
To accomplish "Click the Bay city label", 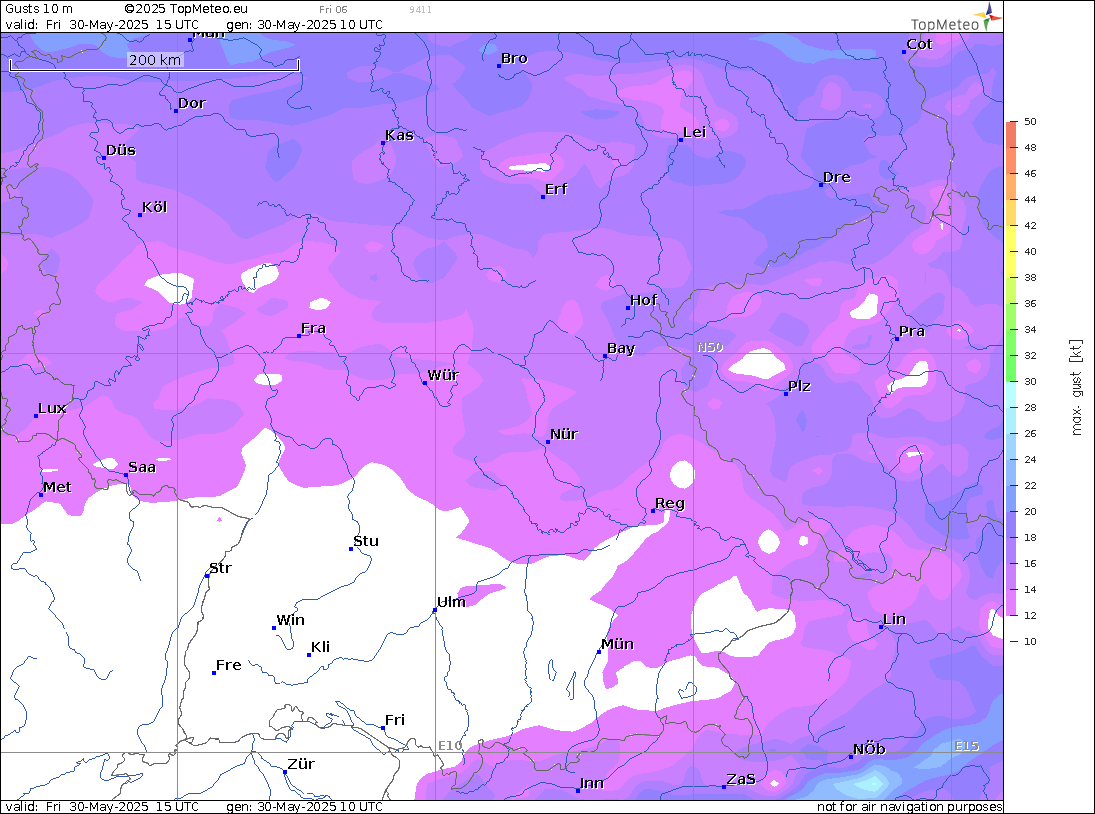I will click(621, 348).
